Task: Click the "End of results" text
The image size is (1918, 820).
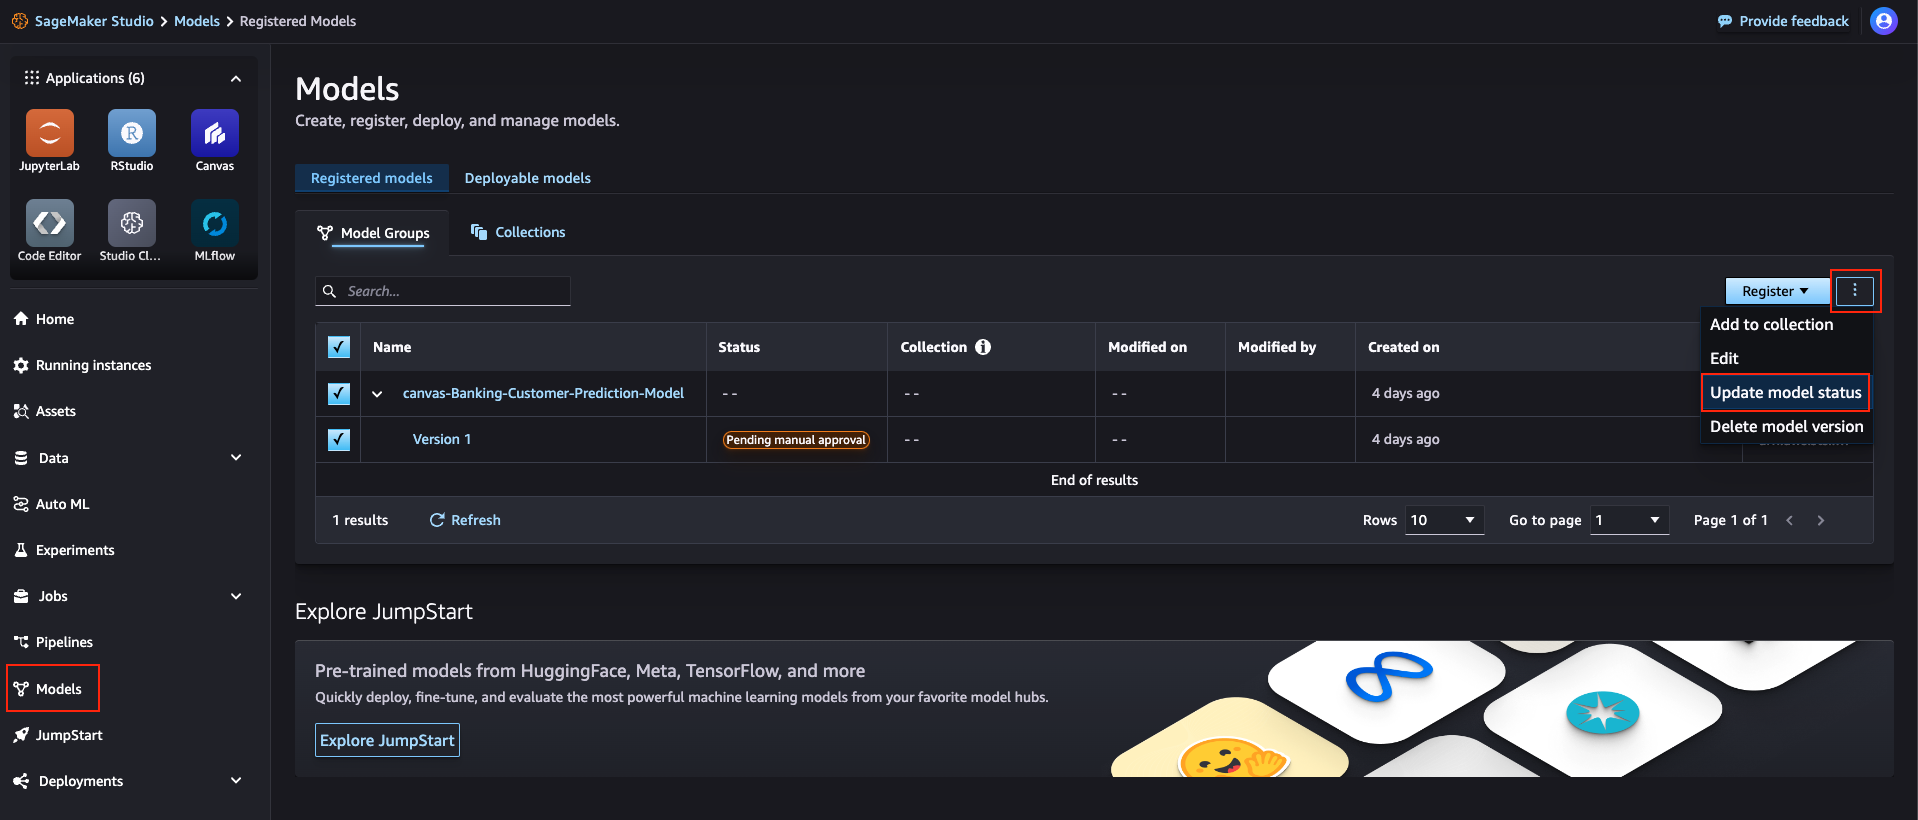Action: pos(1094,480)
